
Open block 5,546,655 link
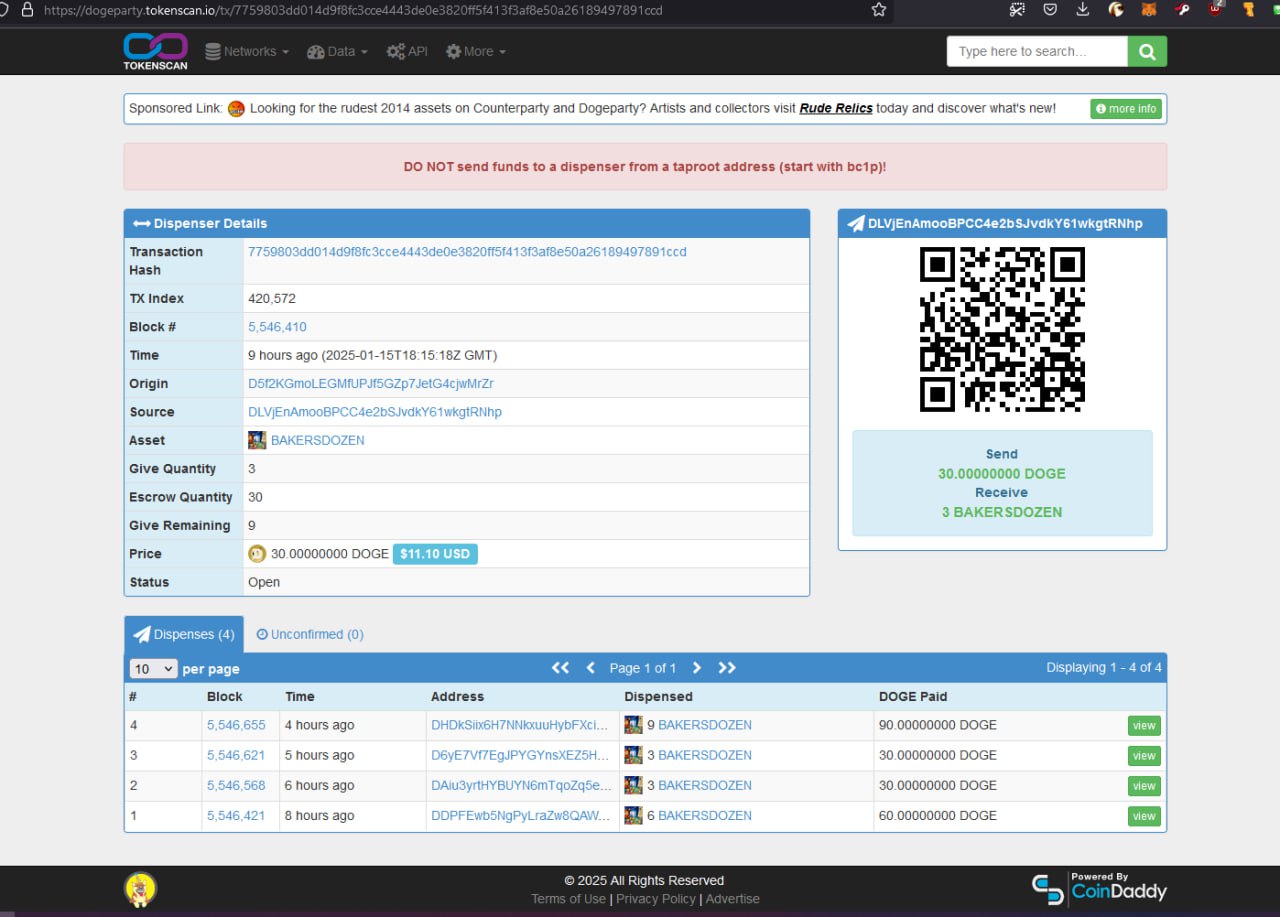[236, 725]
